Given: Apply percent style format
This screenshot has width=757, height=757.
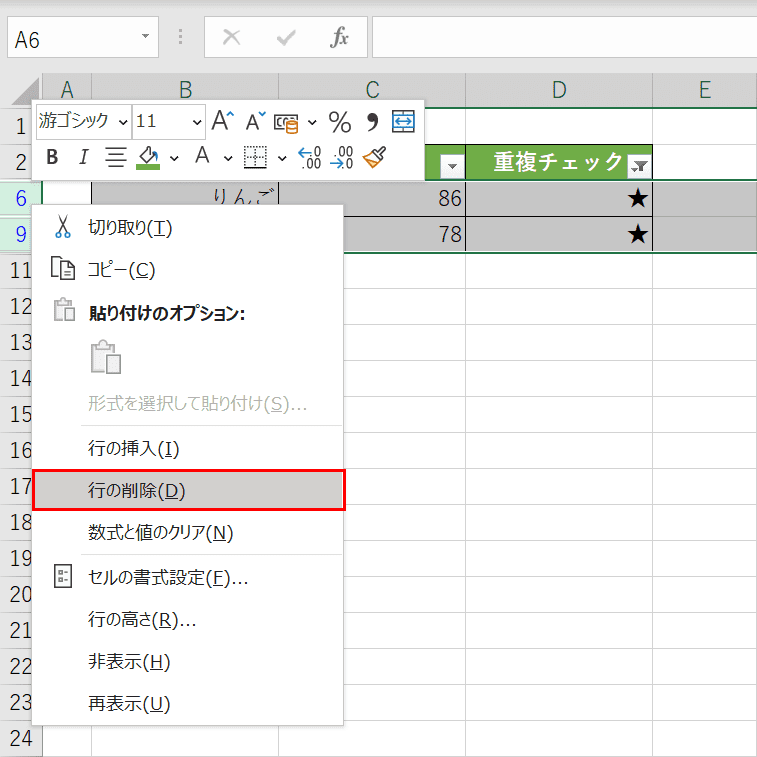Looking at the screenshot, I should [x=340, y=122].
